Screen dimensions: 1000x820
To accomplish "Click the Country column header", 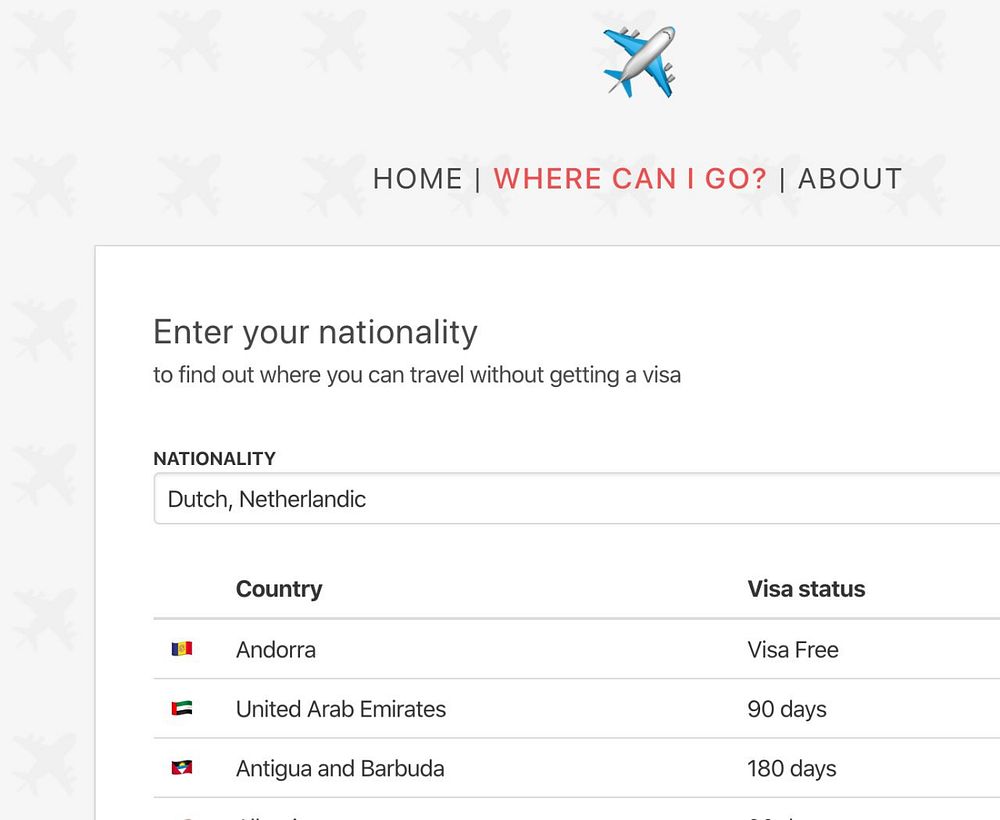I will coord(279,589).
